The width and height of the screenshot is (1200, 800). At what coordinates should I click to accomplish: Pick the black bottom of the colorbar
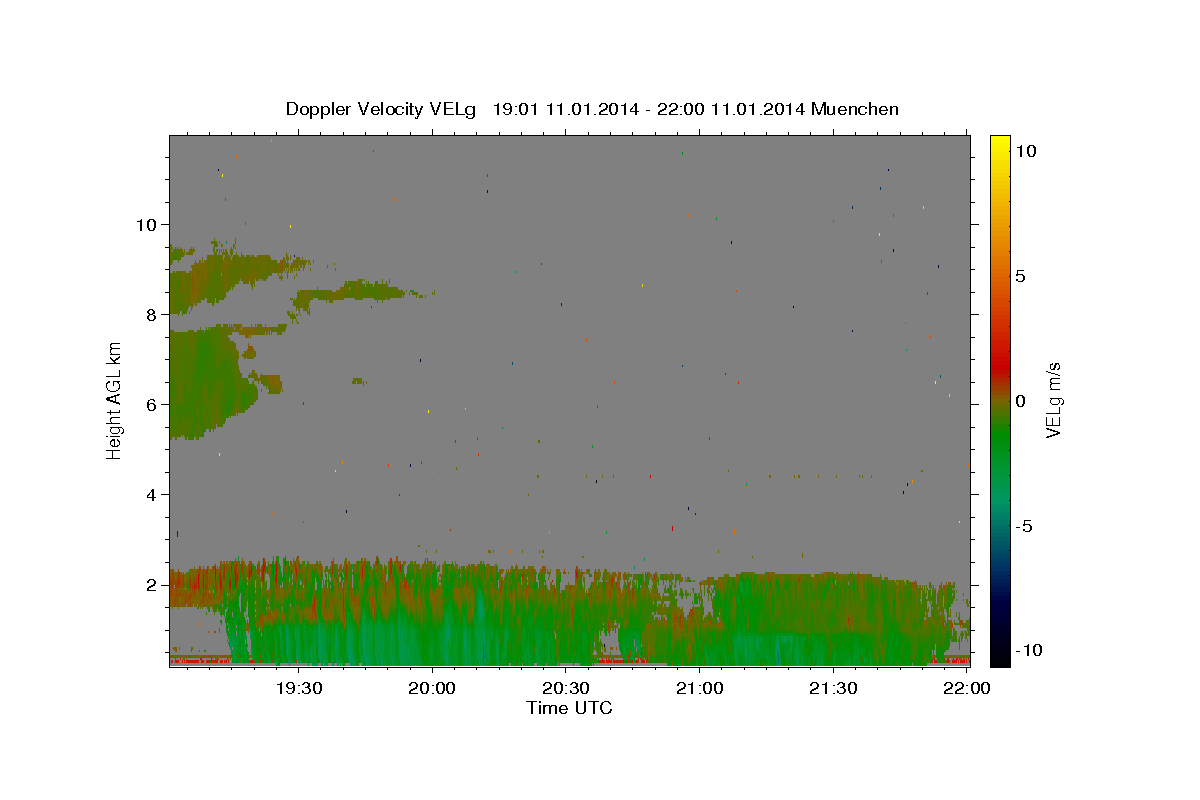[999, 658]
